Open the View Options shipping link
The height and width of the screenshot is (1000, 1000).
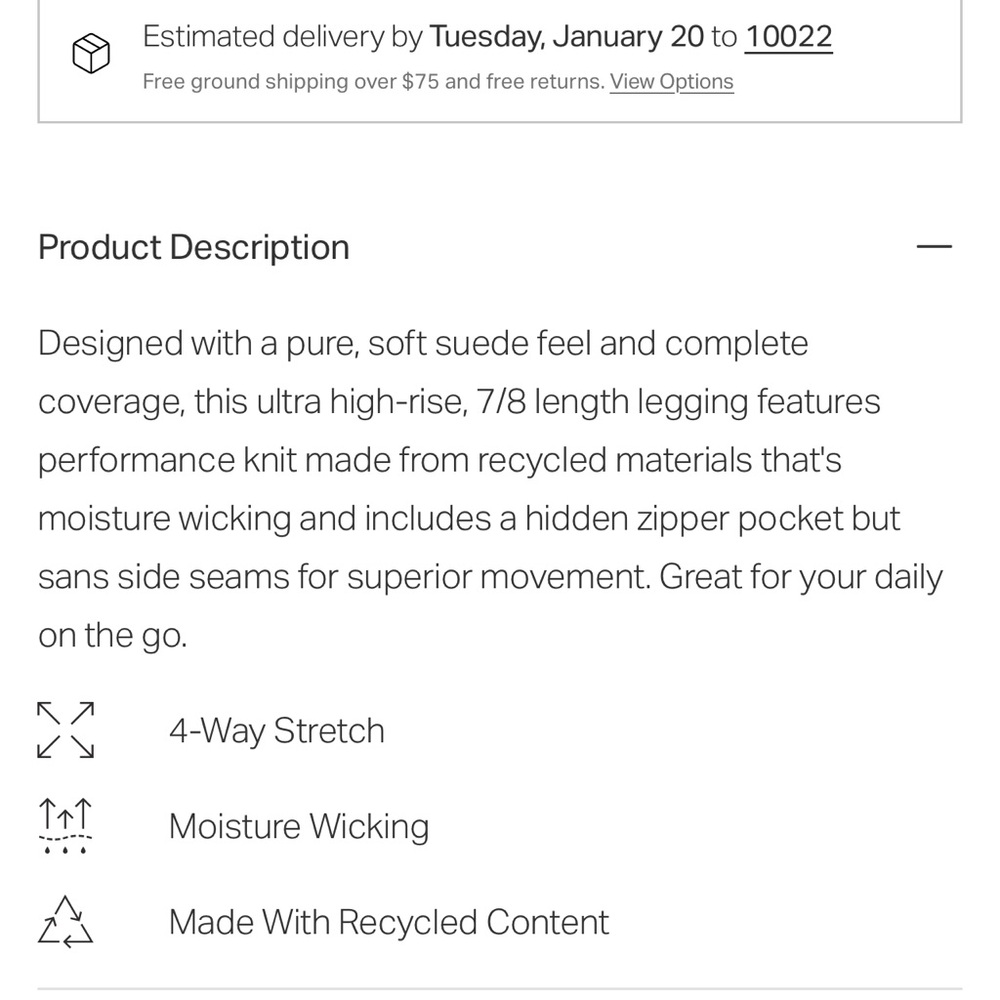672,82
